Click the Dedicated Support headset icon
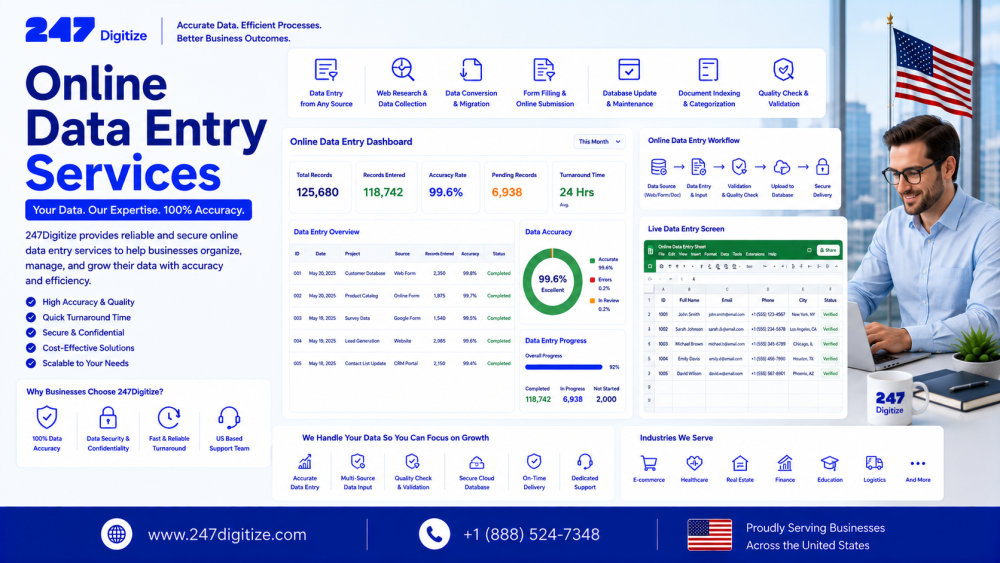This screenshot has height=563, width=1000. 585,461
